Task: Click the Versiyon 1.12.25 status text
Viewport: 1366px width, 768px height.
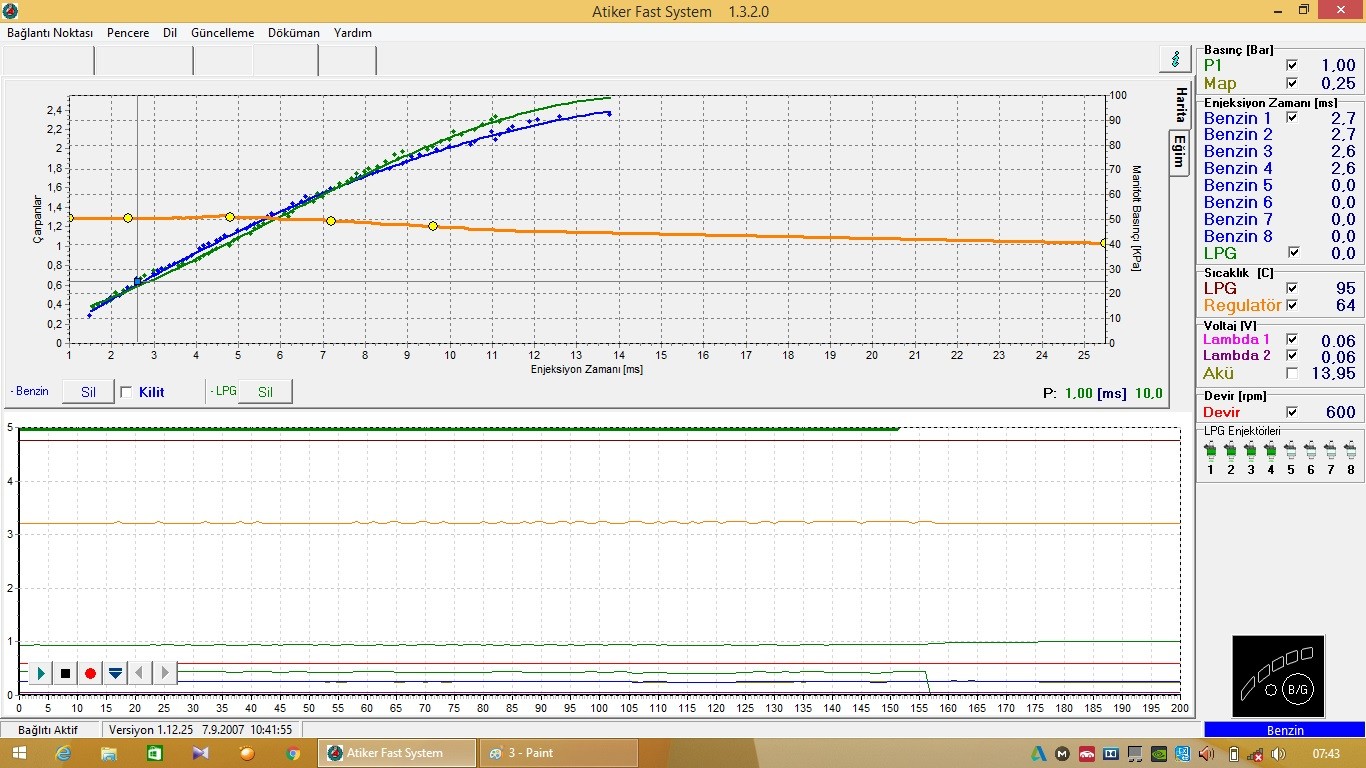Action: [x=152, y=730]
